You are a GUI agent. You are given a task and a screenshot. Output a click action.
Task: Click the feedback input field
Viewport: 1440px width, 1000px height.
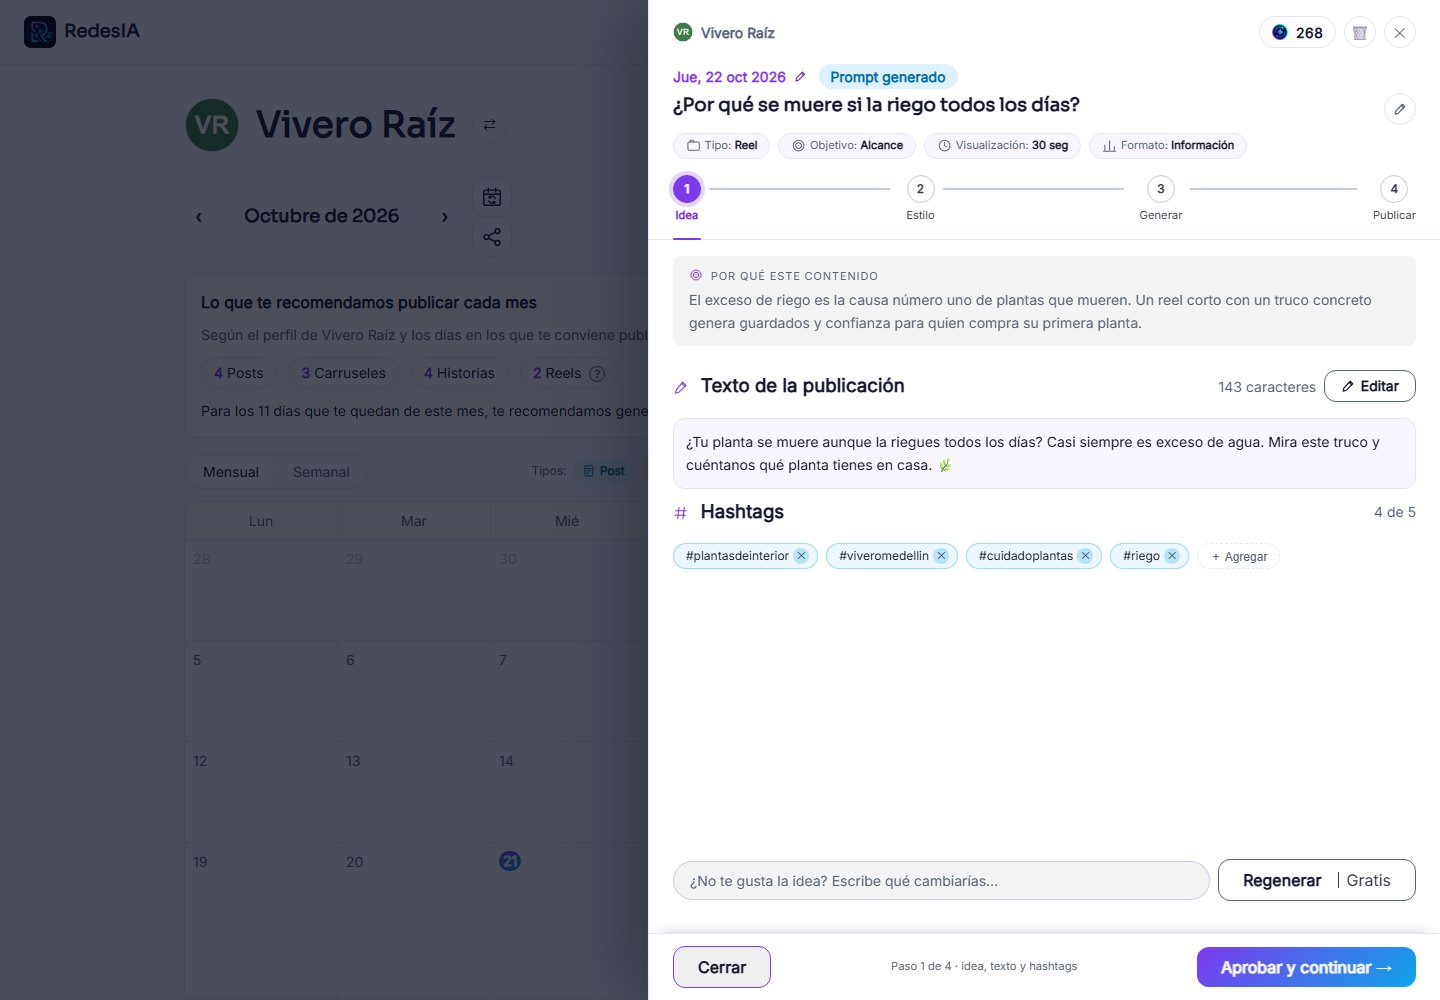tap(941, 880)
